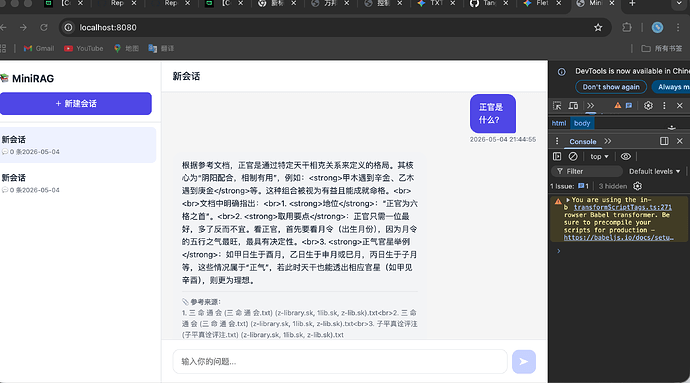690x383 pixels.
Task: Click Don't show again in DevTools
Action: pos(611,87)
